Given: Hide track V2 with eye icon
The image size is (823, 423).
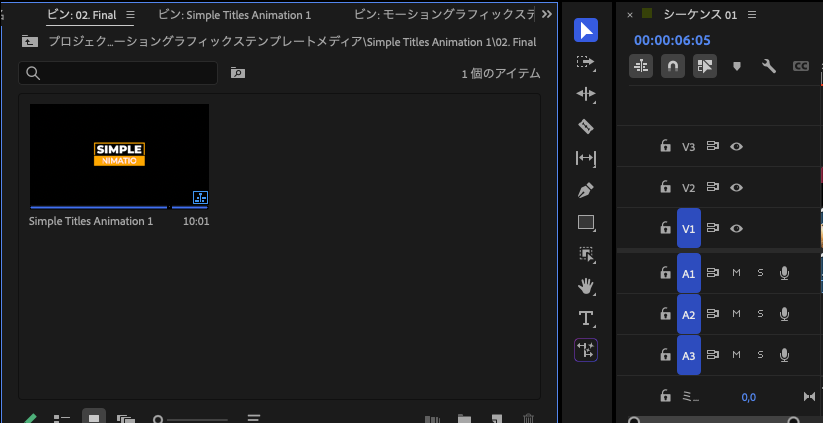Looking at the screenshot, I should [x=736, y=187].
